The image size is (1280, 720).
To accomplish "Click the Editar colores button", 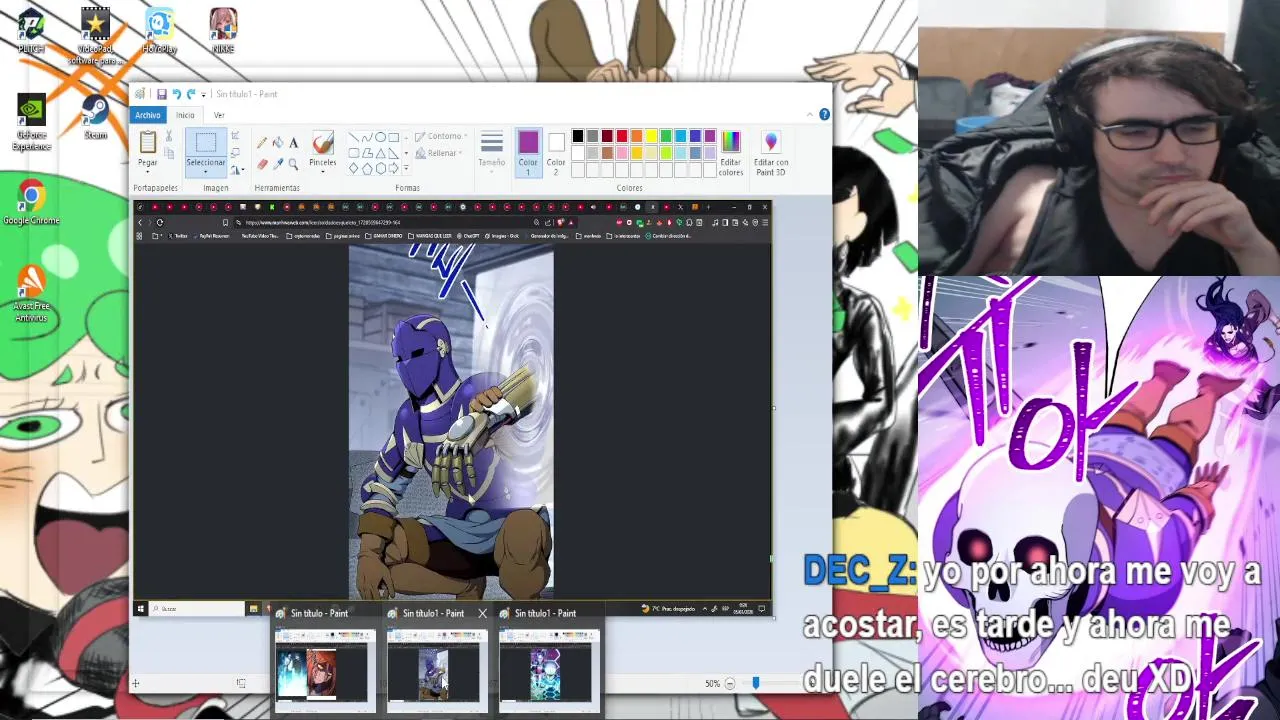I will (731, 153).
